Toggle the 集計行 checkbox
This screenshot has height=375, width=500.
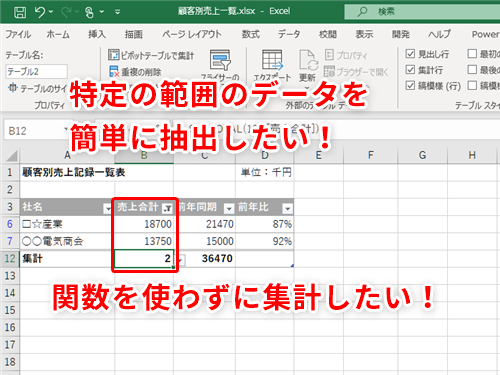(410, 70)
